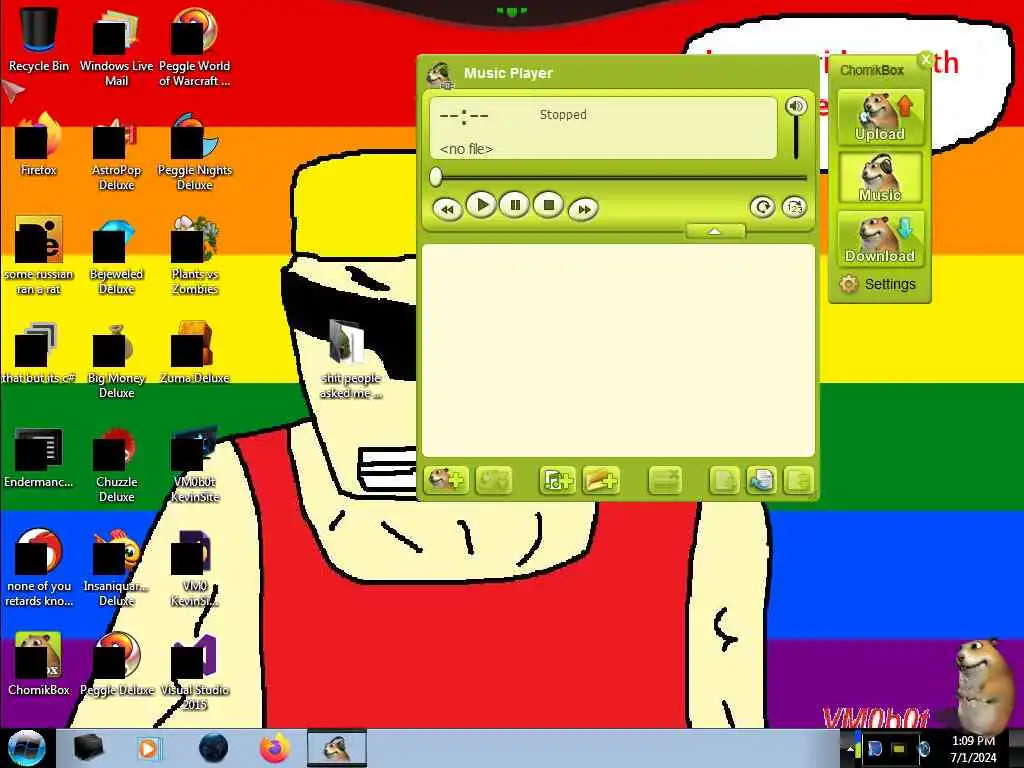Select VM0b0t KevinSite desktop icon
1024x768 pixels.
(x=195, y=464)
